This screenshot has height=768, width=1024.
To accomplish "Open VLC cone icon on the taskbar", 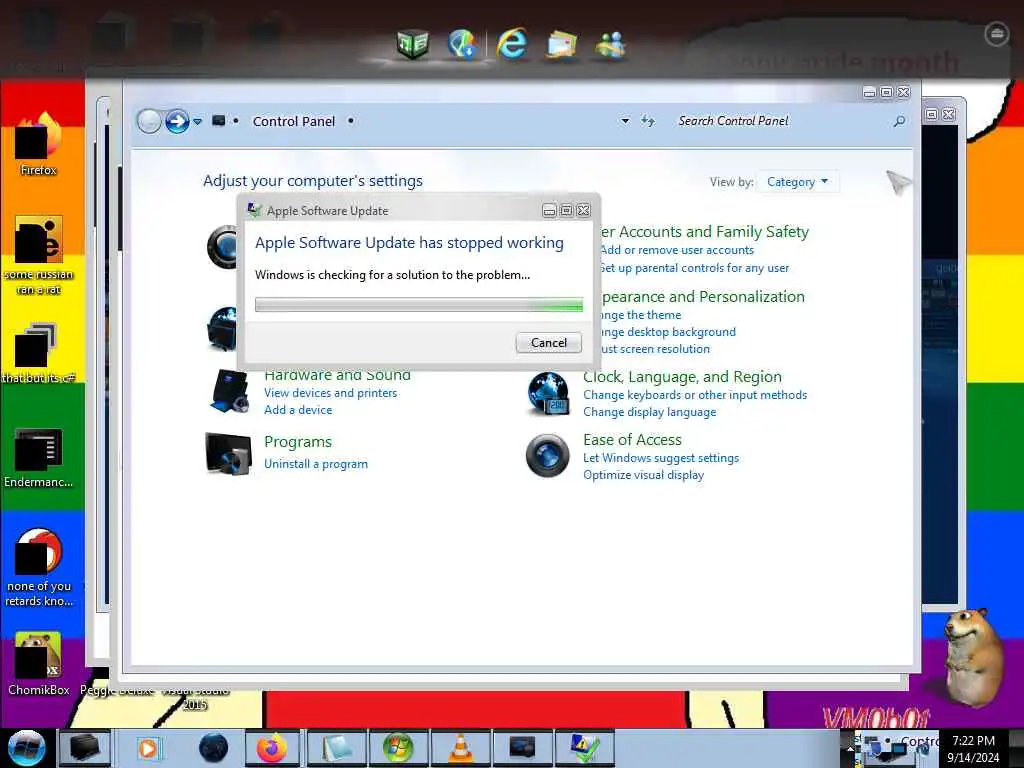I will click(x=460, y=748).
